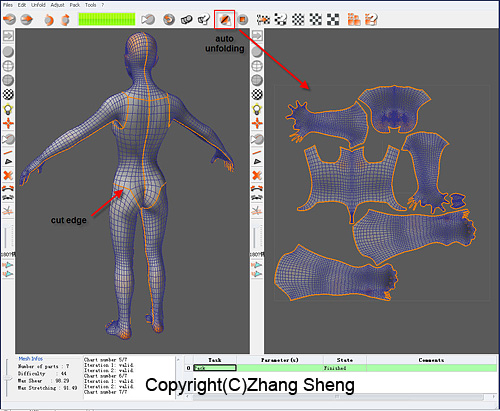
Task: Click the checker icon with orange arrow
Action: click(x=263, y=20)
